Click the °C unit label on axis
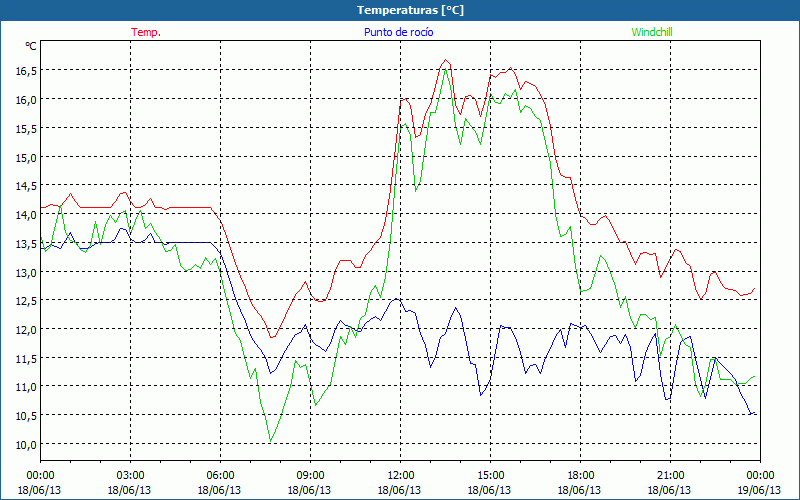 [31, 46]
